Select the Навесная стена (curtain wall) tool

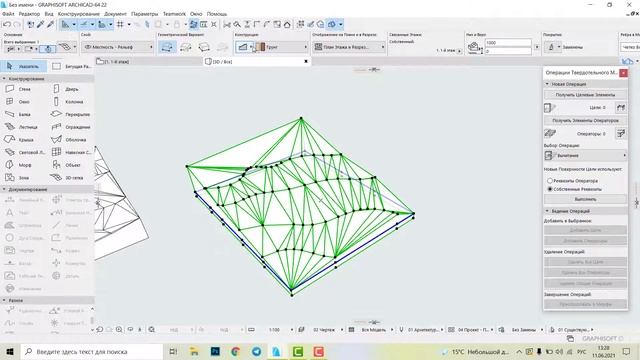(71, 152)
